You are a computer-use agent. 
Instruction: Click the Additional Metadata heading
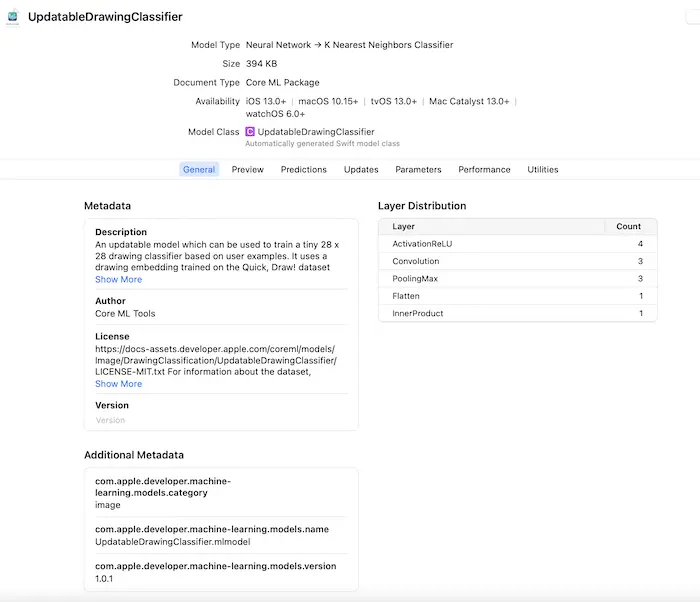click(x=134, y=455)
